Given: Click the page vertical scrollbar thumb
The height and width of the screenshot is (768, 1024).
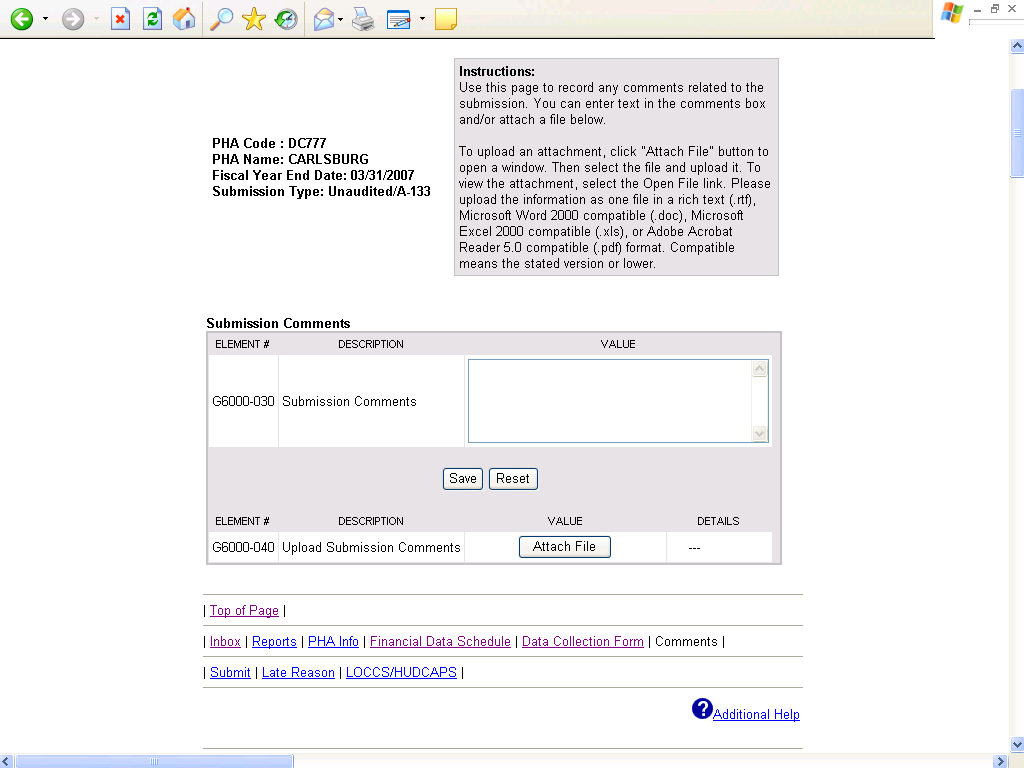Looking at the screenshot, I should pos(1017,133).
